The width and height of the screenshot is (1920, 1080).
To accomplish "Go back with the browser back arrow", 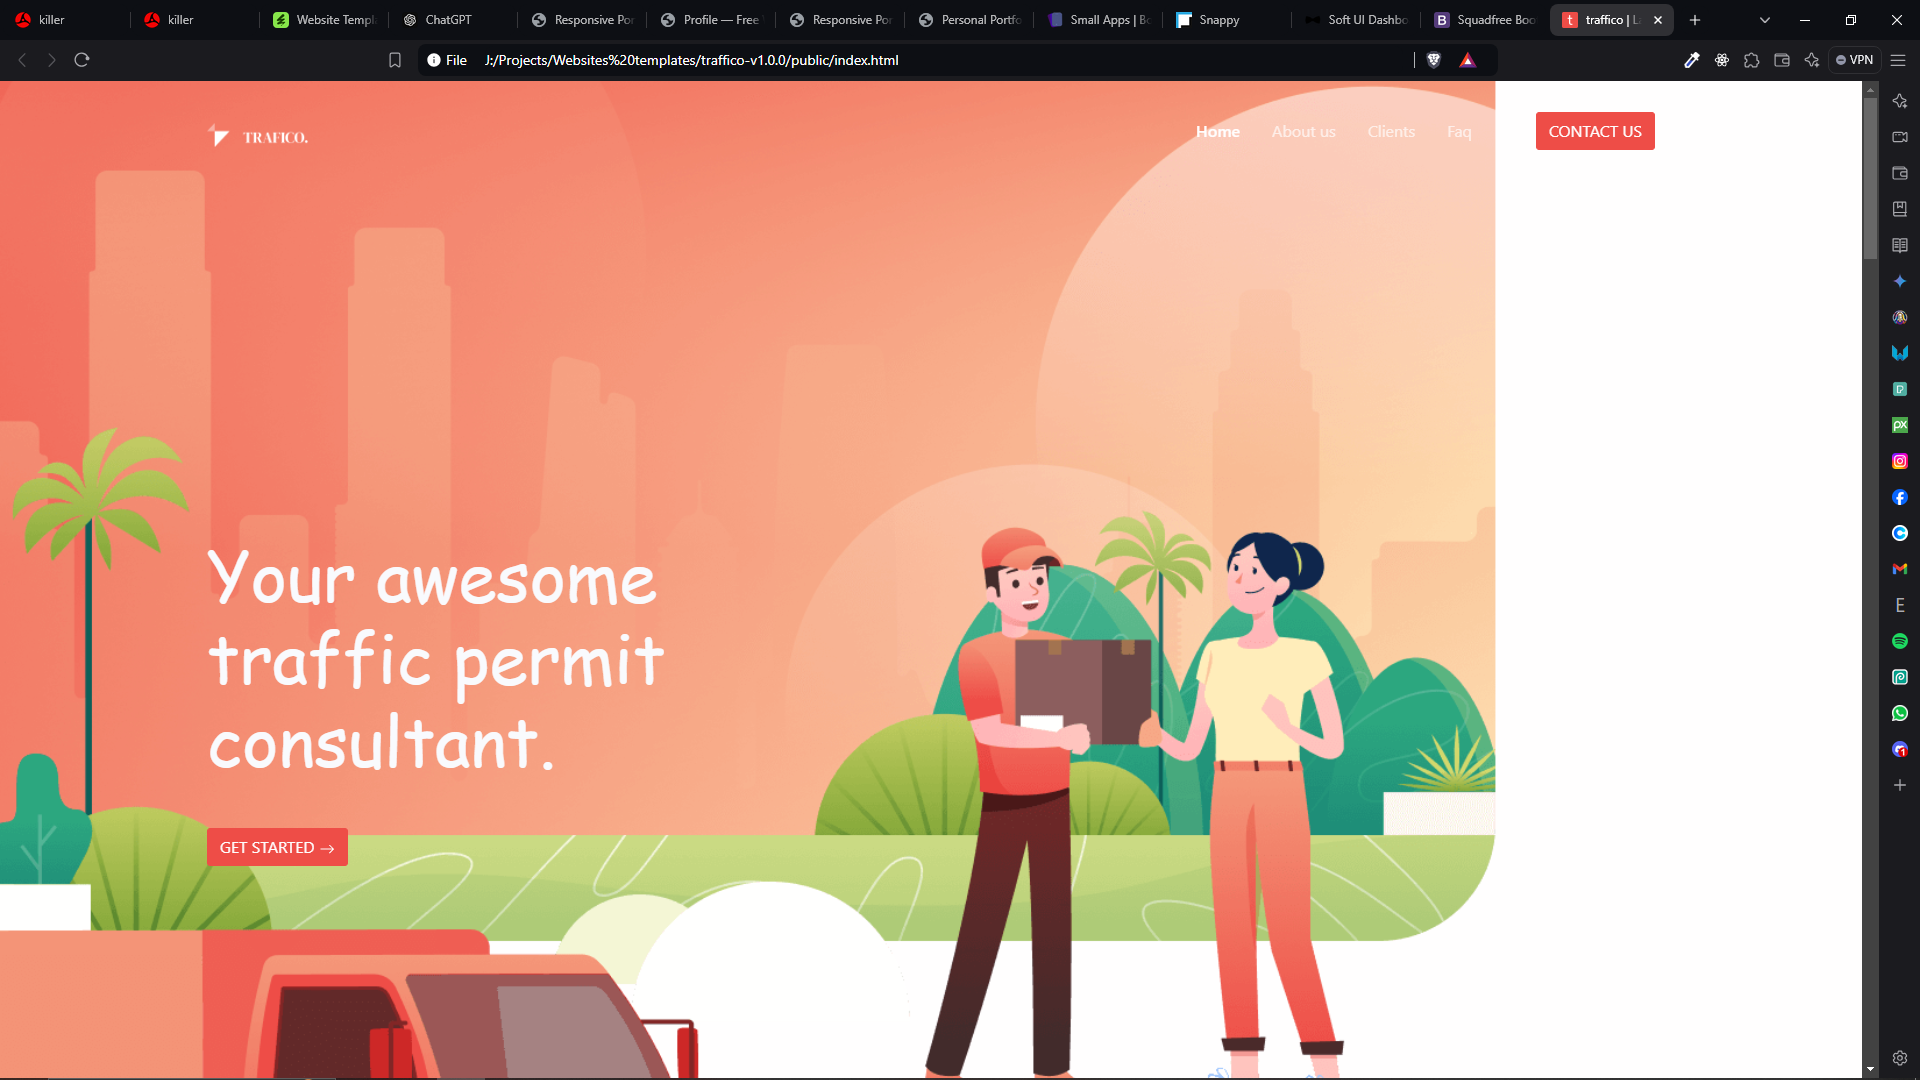I will [22, 60].
